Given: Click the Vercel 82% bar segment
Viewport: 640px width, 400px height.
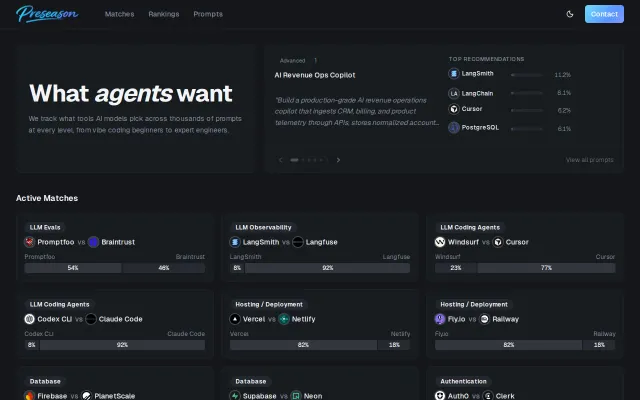Looking at the screenshot, I should 303,345.
